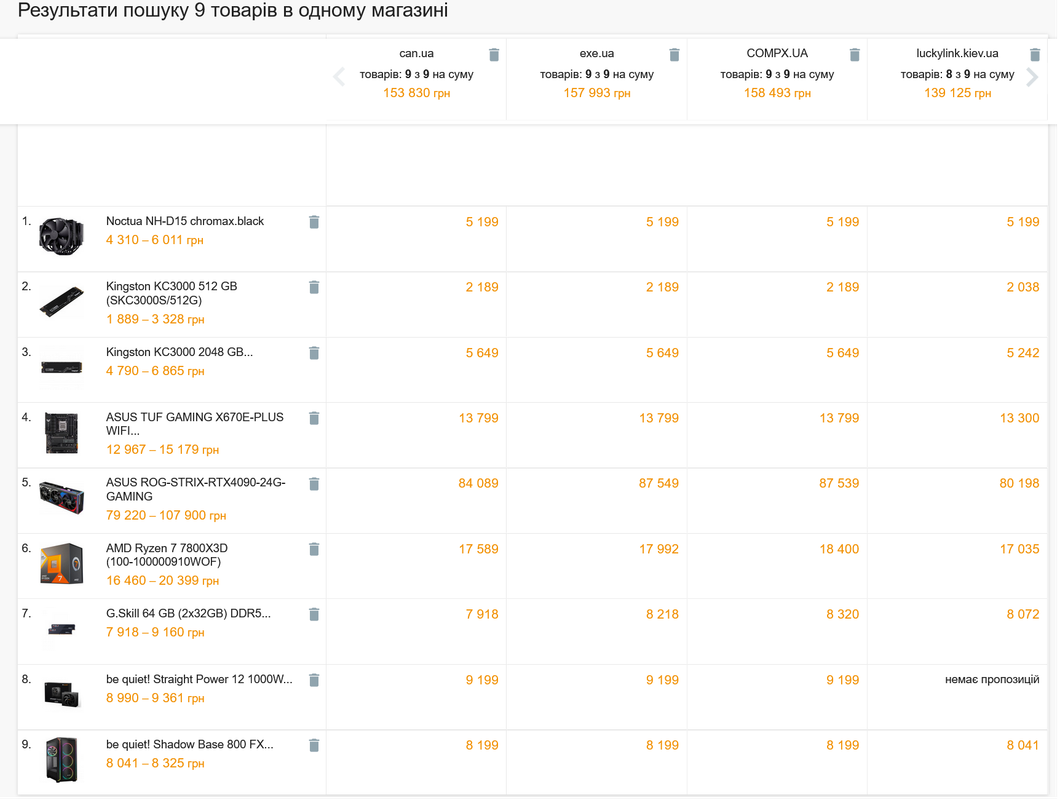Click exe.ua Ryzen price 17 992
The image size is (1060, 800).
(x=658, y=549)
